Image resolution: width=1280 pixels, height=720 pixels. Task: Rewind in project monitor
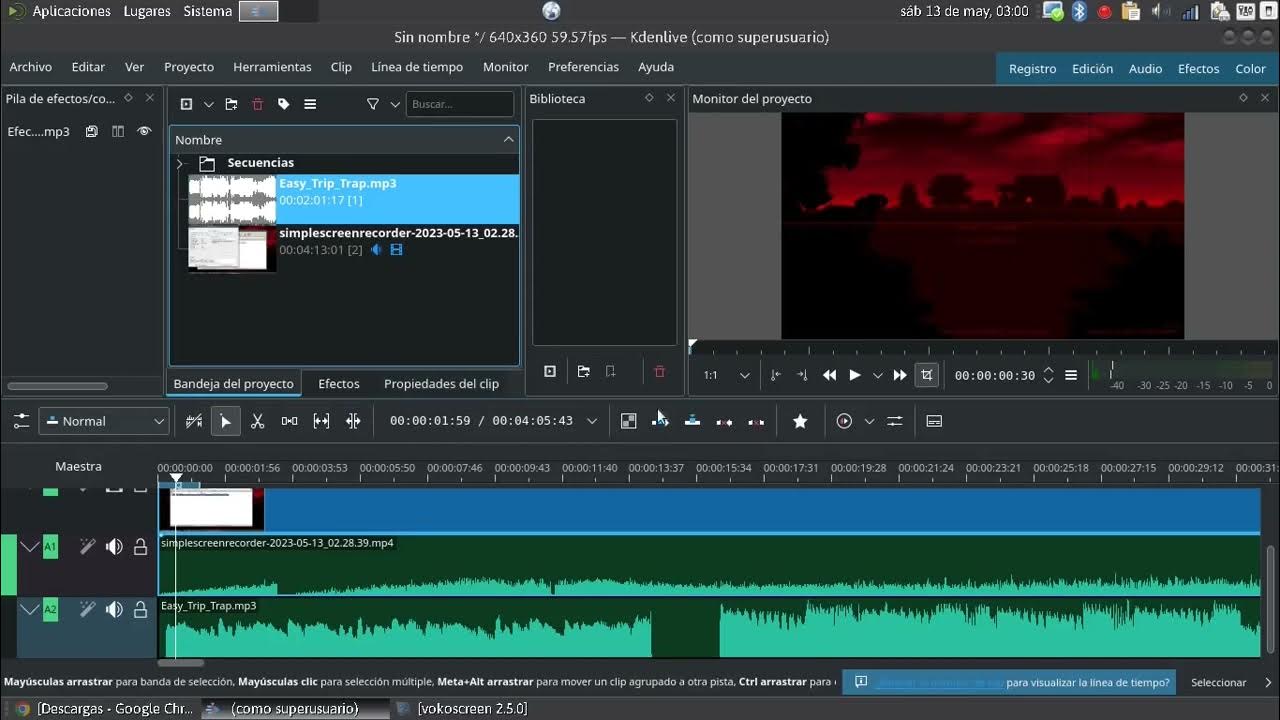point(829,375)
